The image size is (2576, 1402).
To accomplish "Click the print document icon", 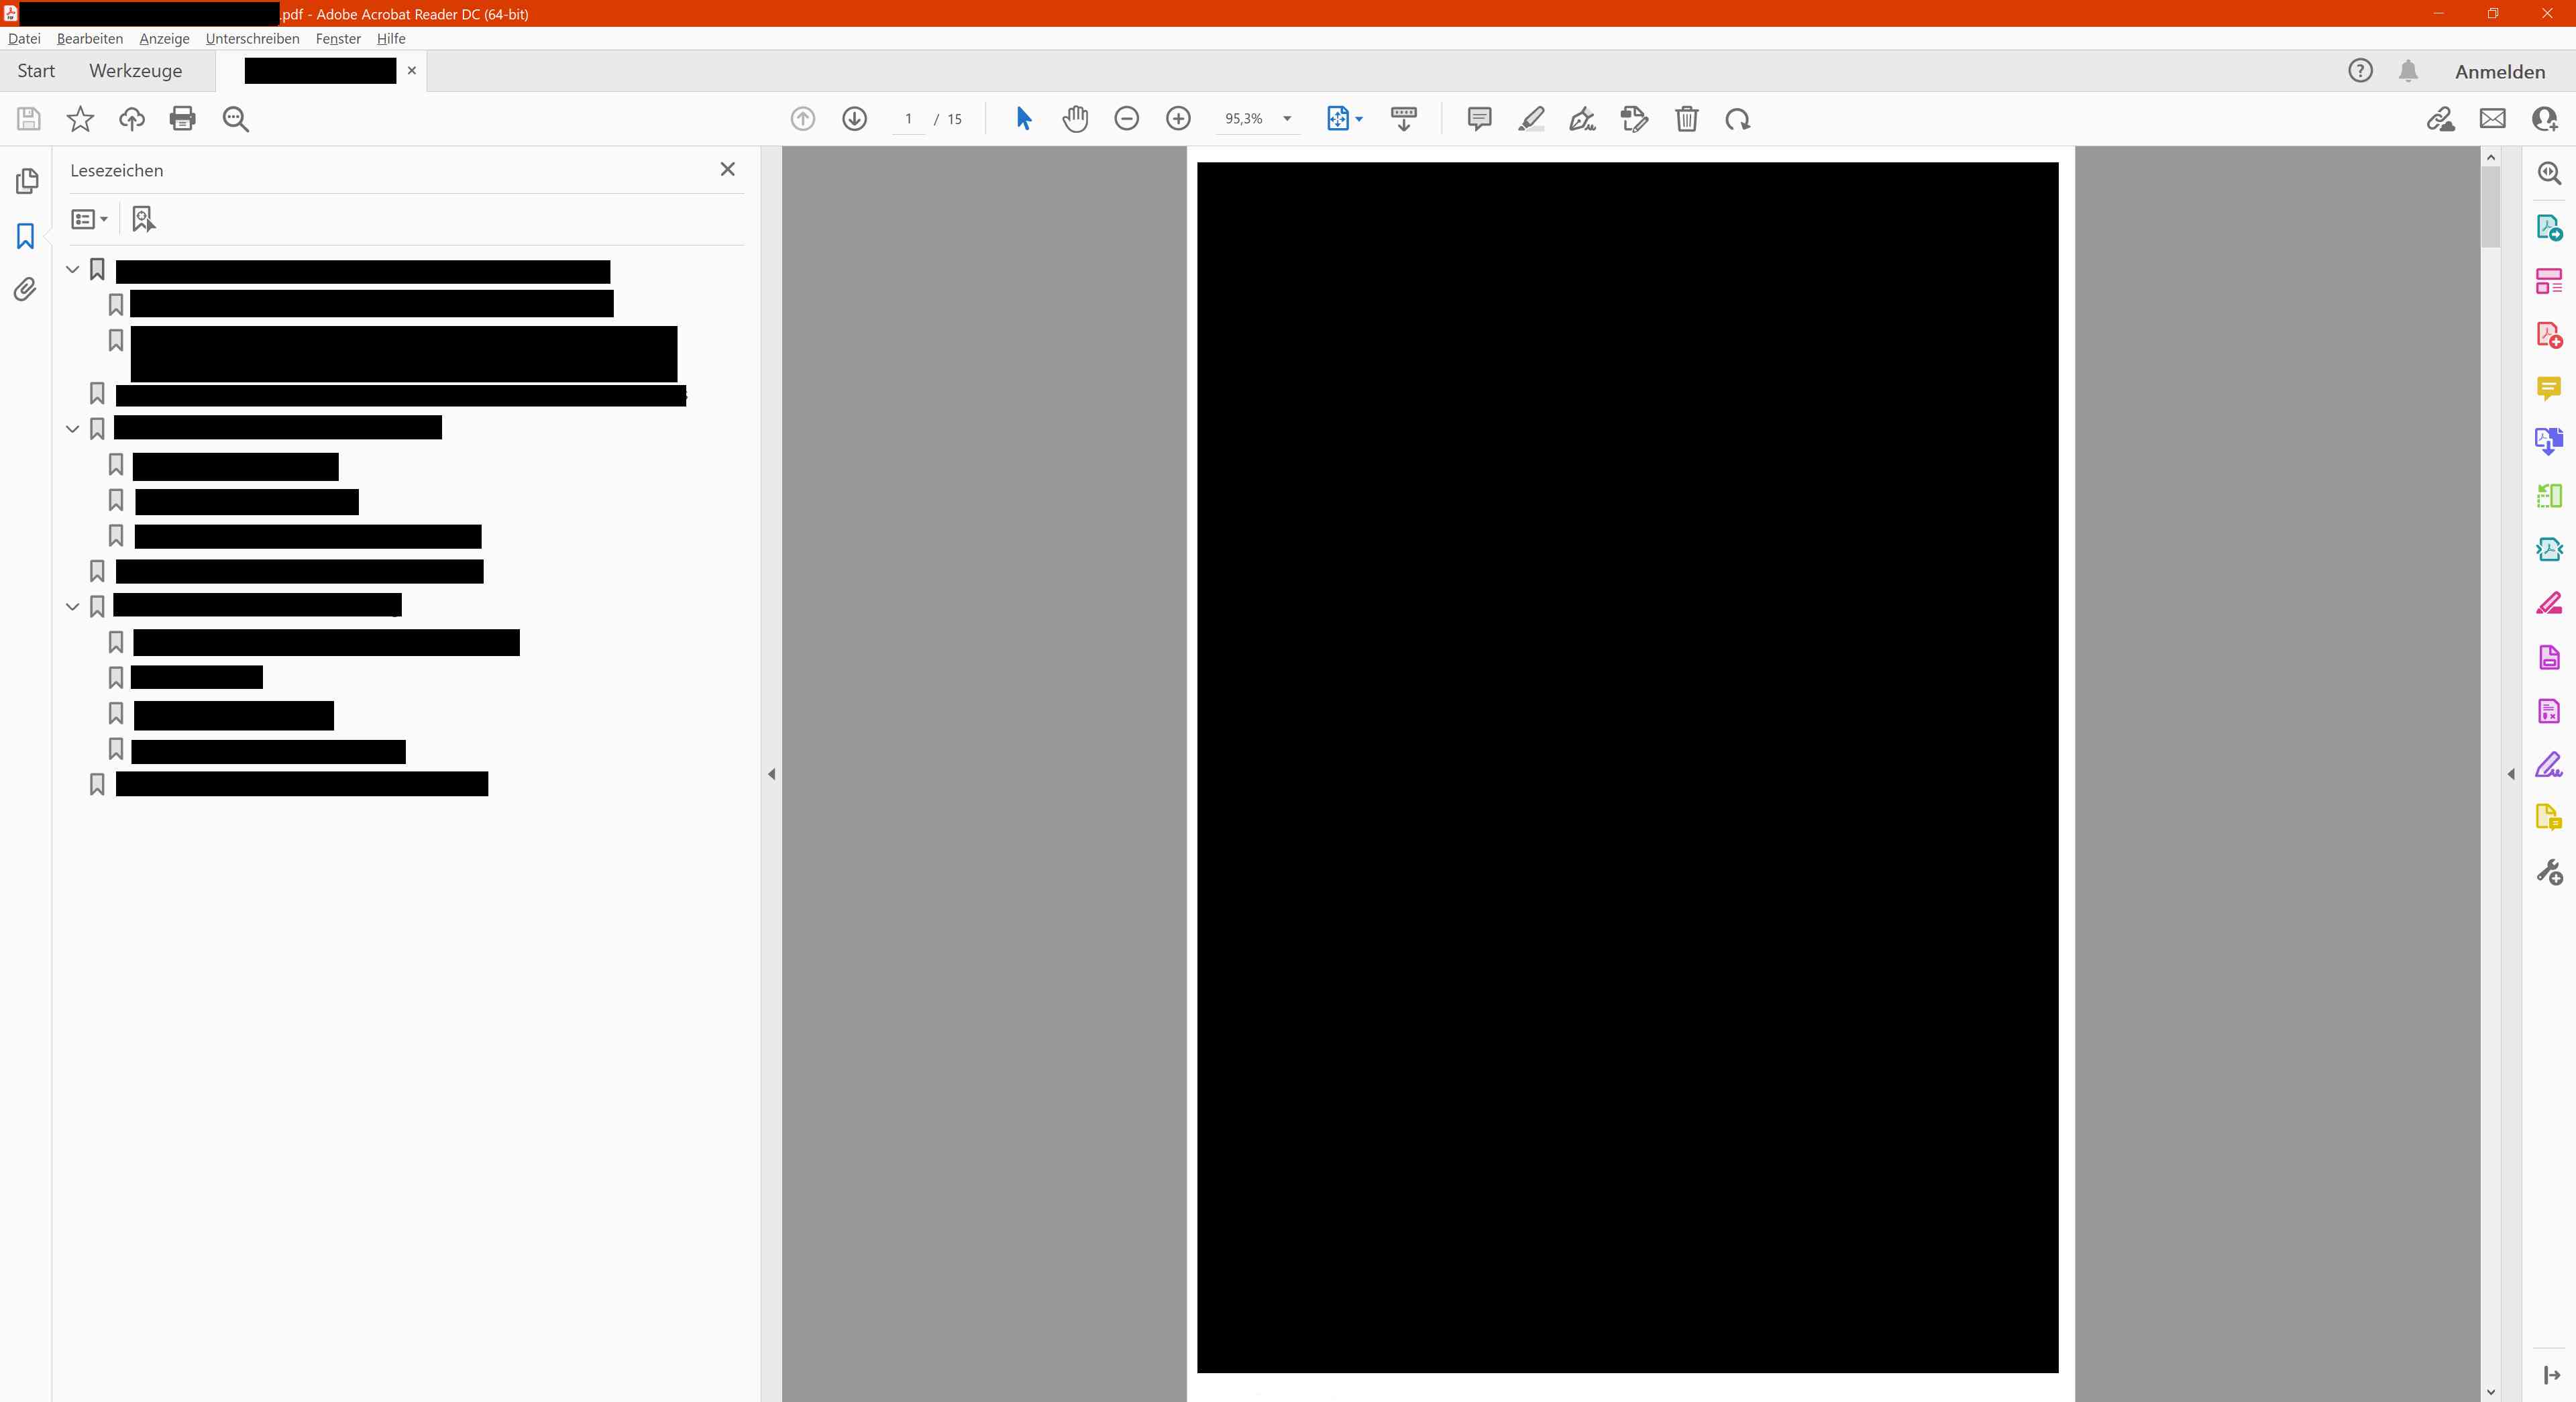I will pyautogui.click(x=182, y=119).
